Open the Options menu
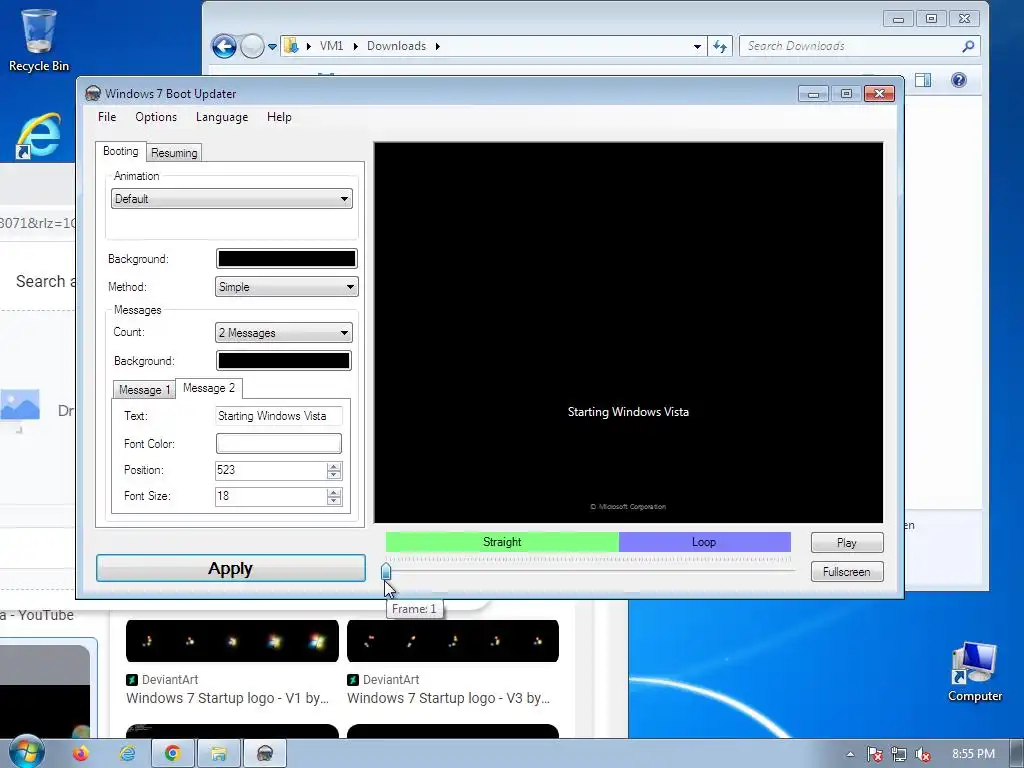 156,117
